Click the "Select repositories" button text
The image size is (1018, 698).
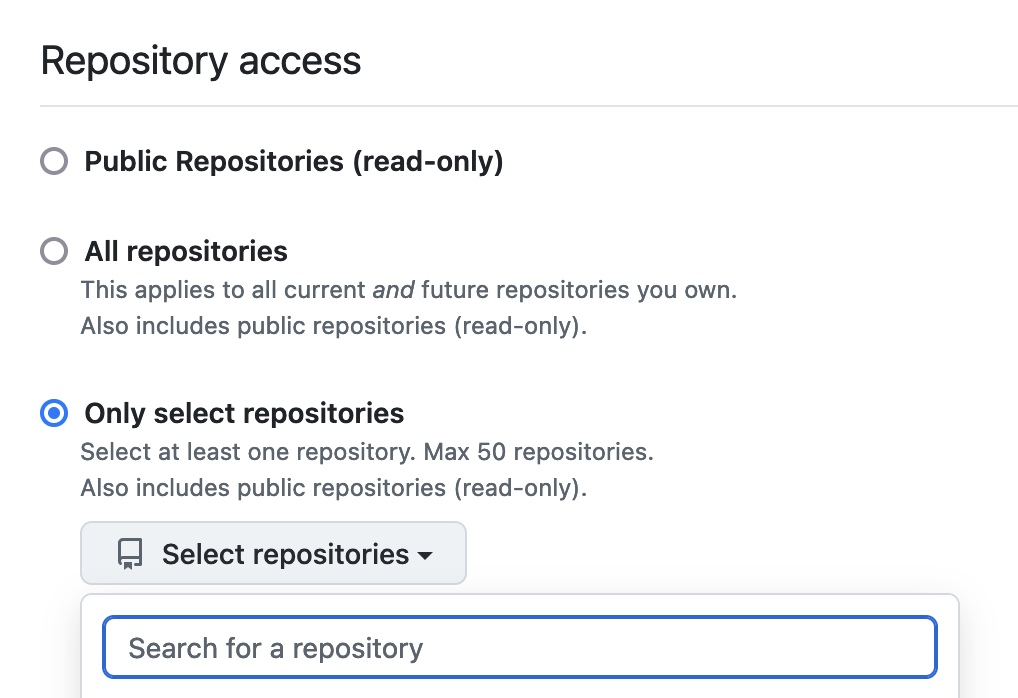point(285,554)
